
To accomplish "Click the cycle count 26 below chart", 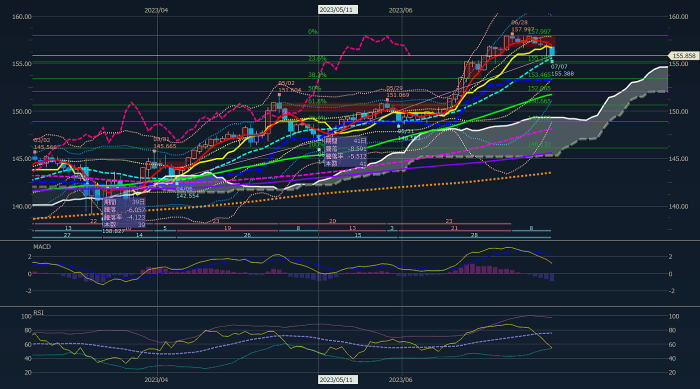I will (x=247, y=235).
